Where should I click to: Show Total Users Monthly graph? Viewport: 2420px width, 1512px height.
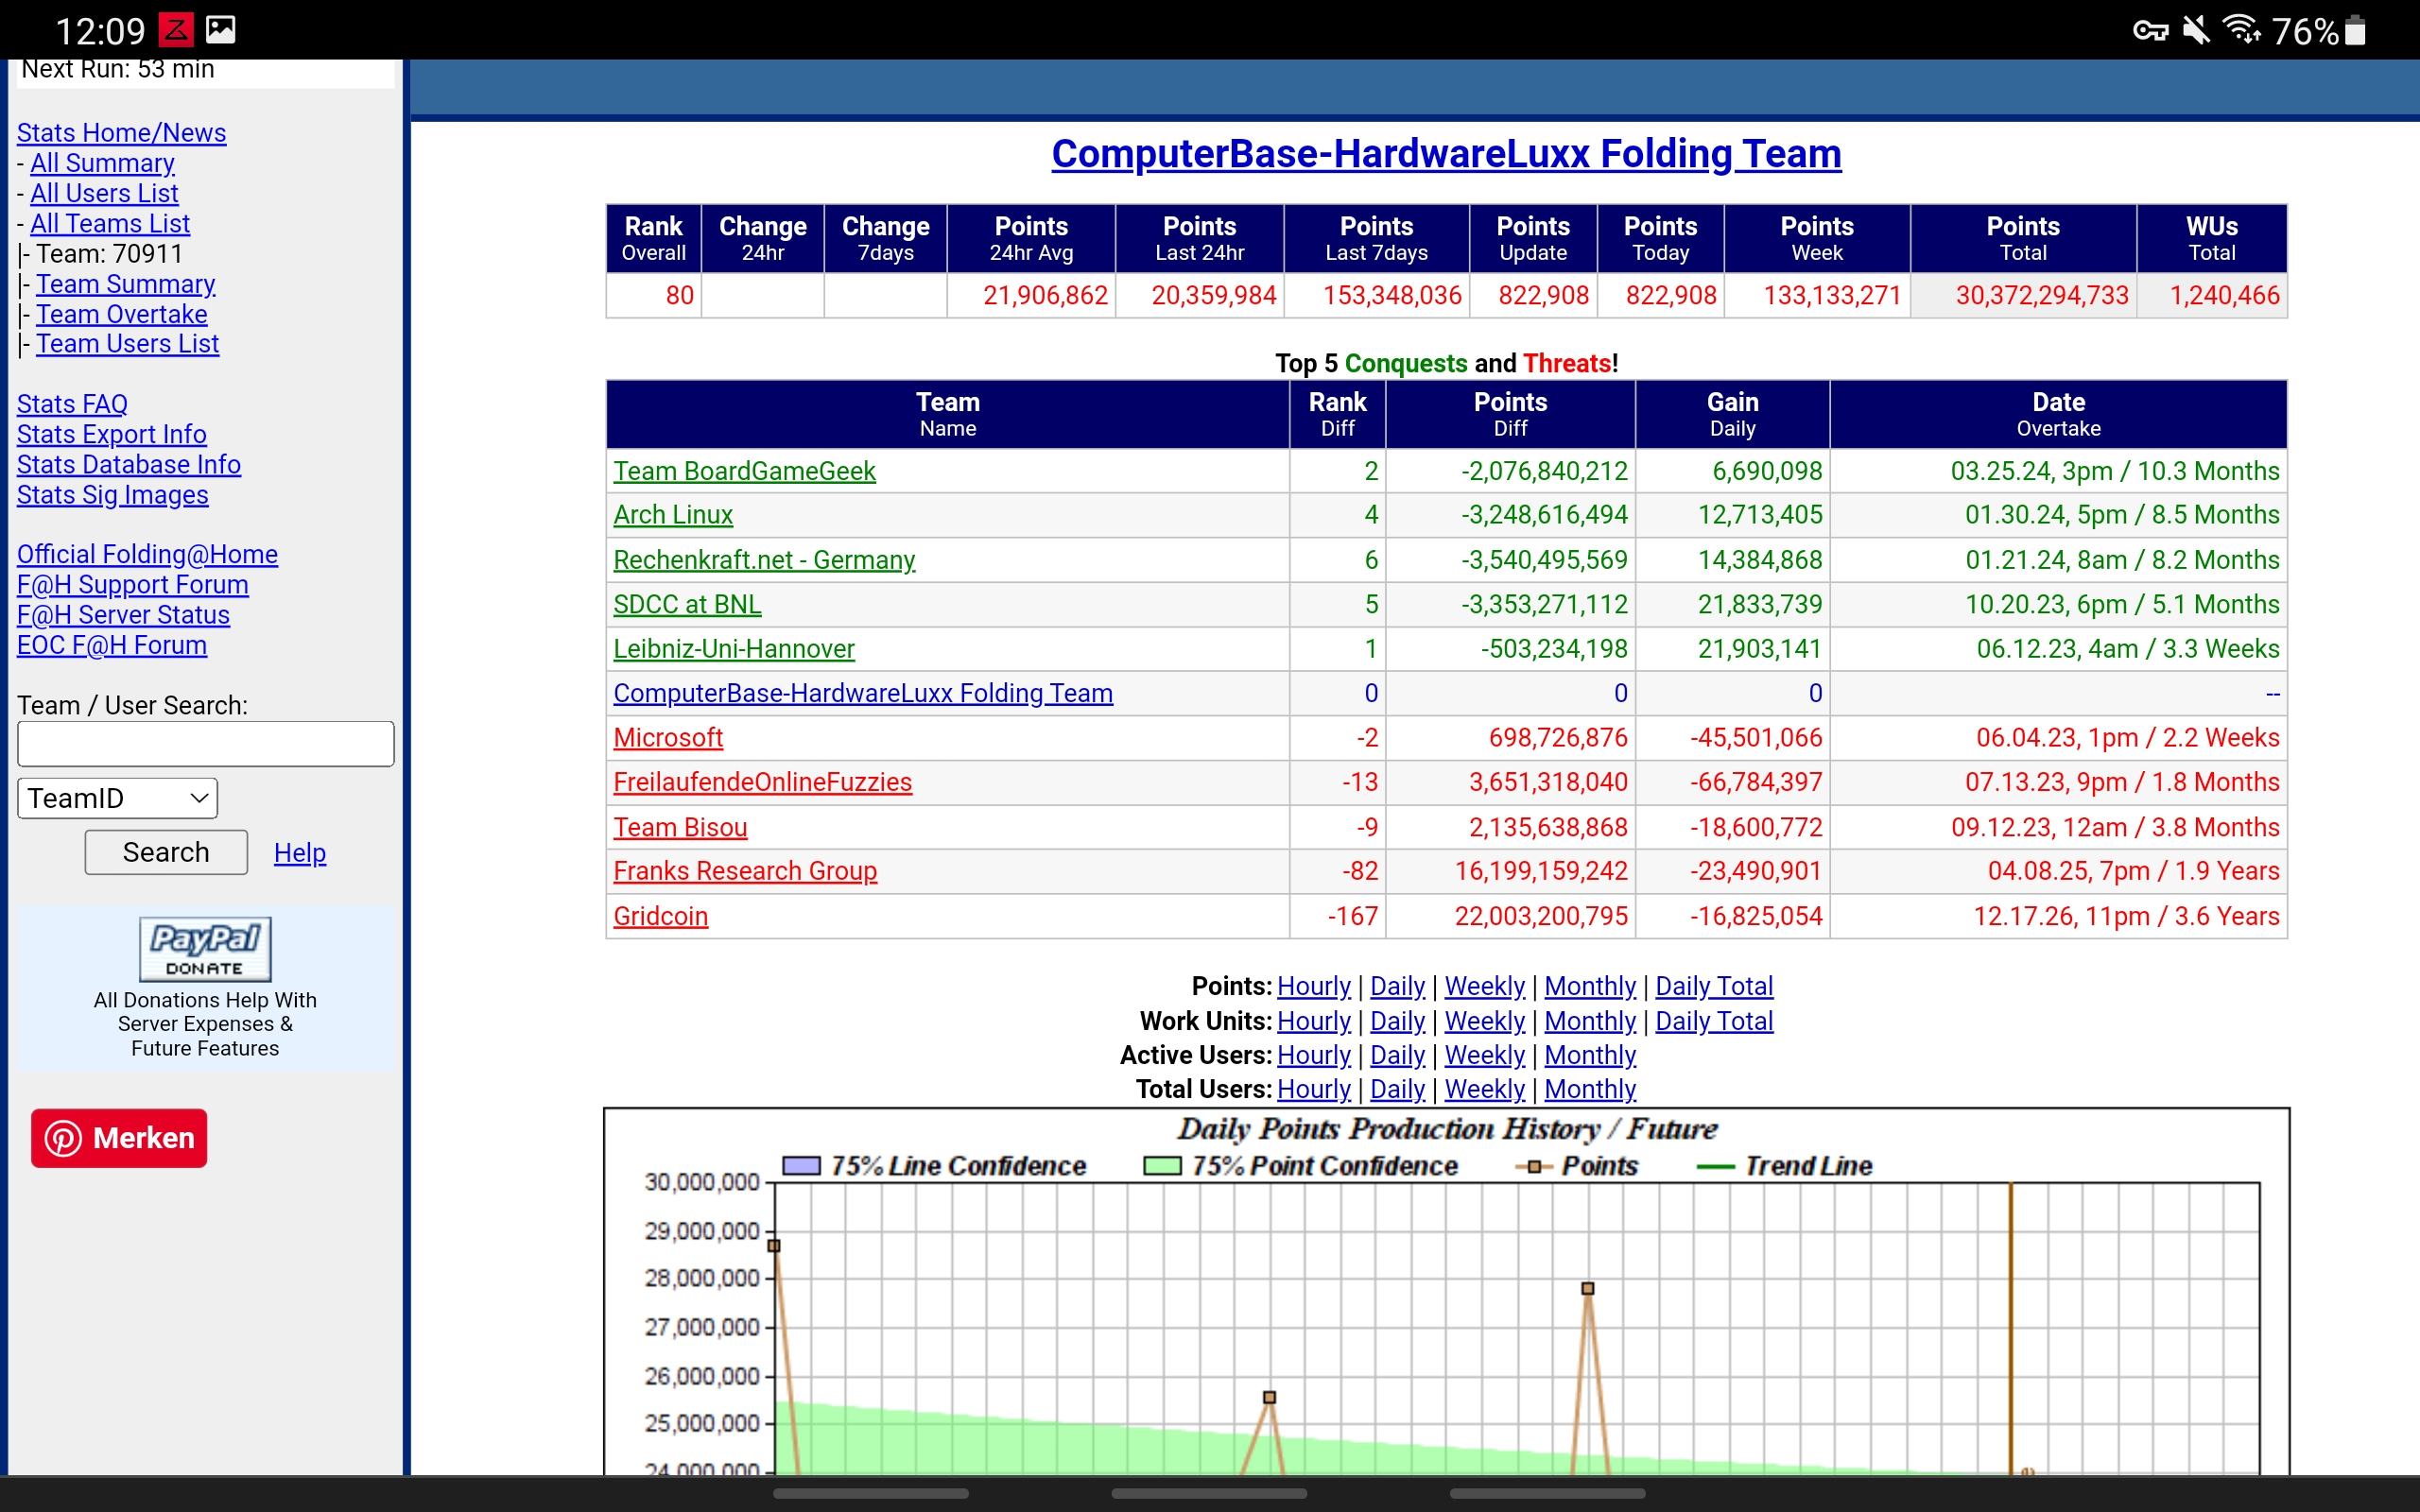coord(1590,1089)
